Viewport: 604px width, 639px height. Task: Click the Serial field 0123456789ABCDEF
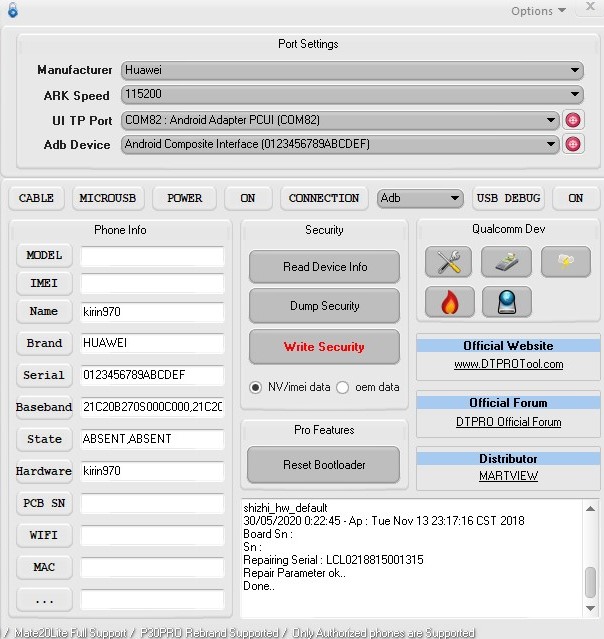[x=152, y=375]
